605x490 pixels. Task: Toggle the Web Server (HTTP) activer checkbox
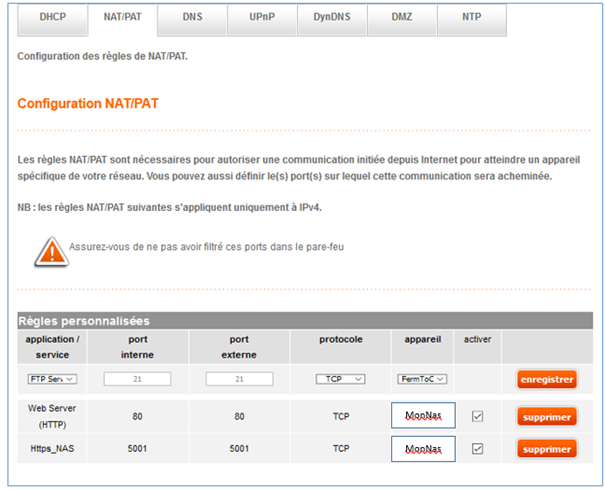tap(477, 415)
